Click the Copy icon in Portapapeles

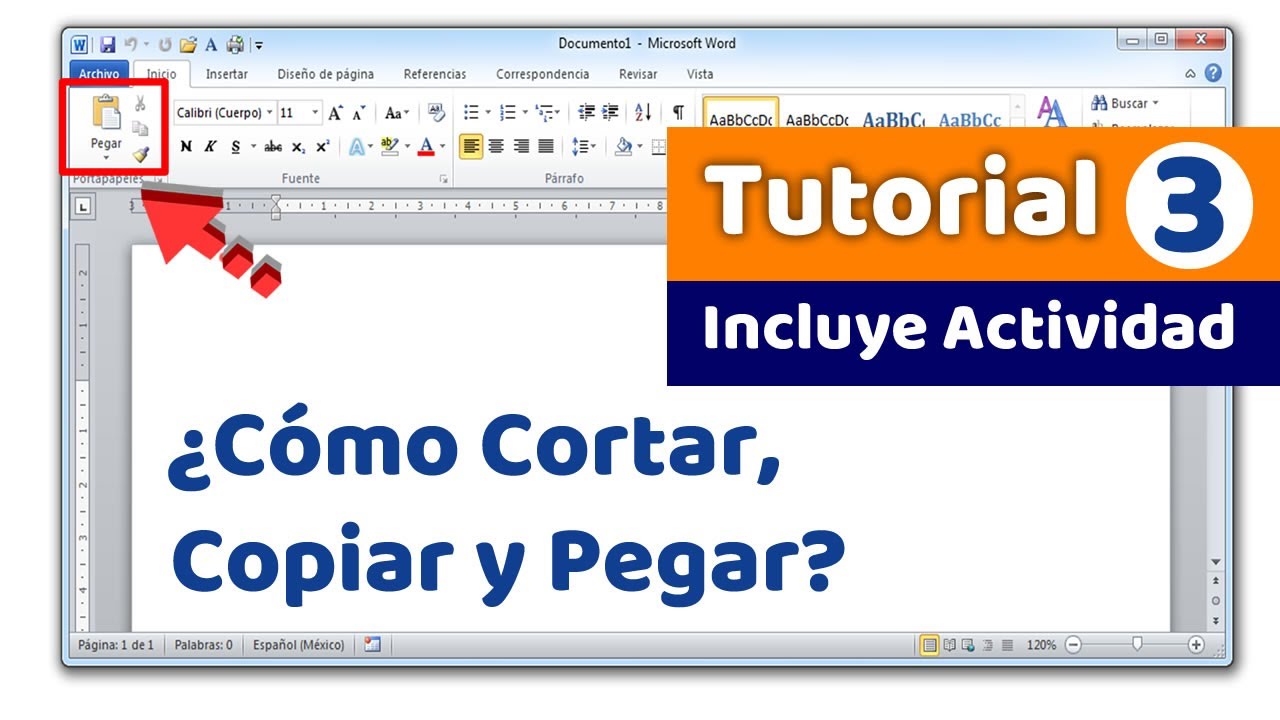(141, 128)
